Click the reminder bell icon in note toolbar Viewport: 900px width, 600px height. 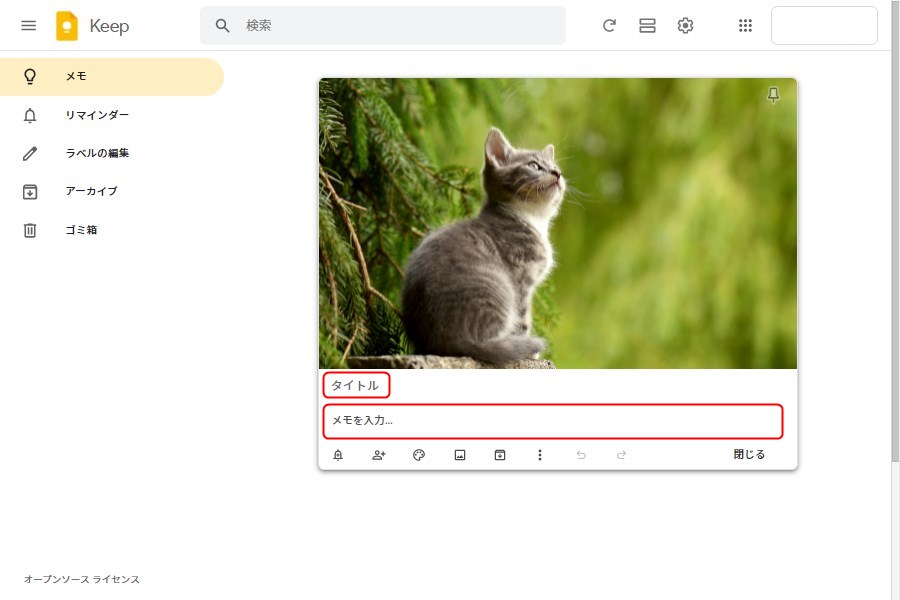(338, 455)
